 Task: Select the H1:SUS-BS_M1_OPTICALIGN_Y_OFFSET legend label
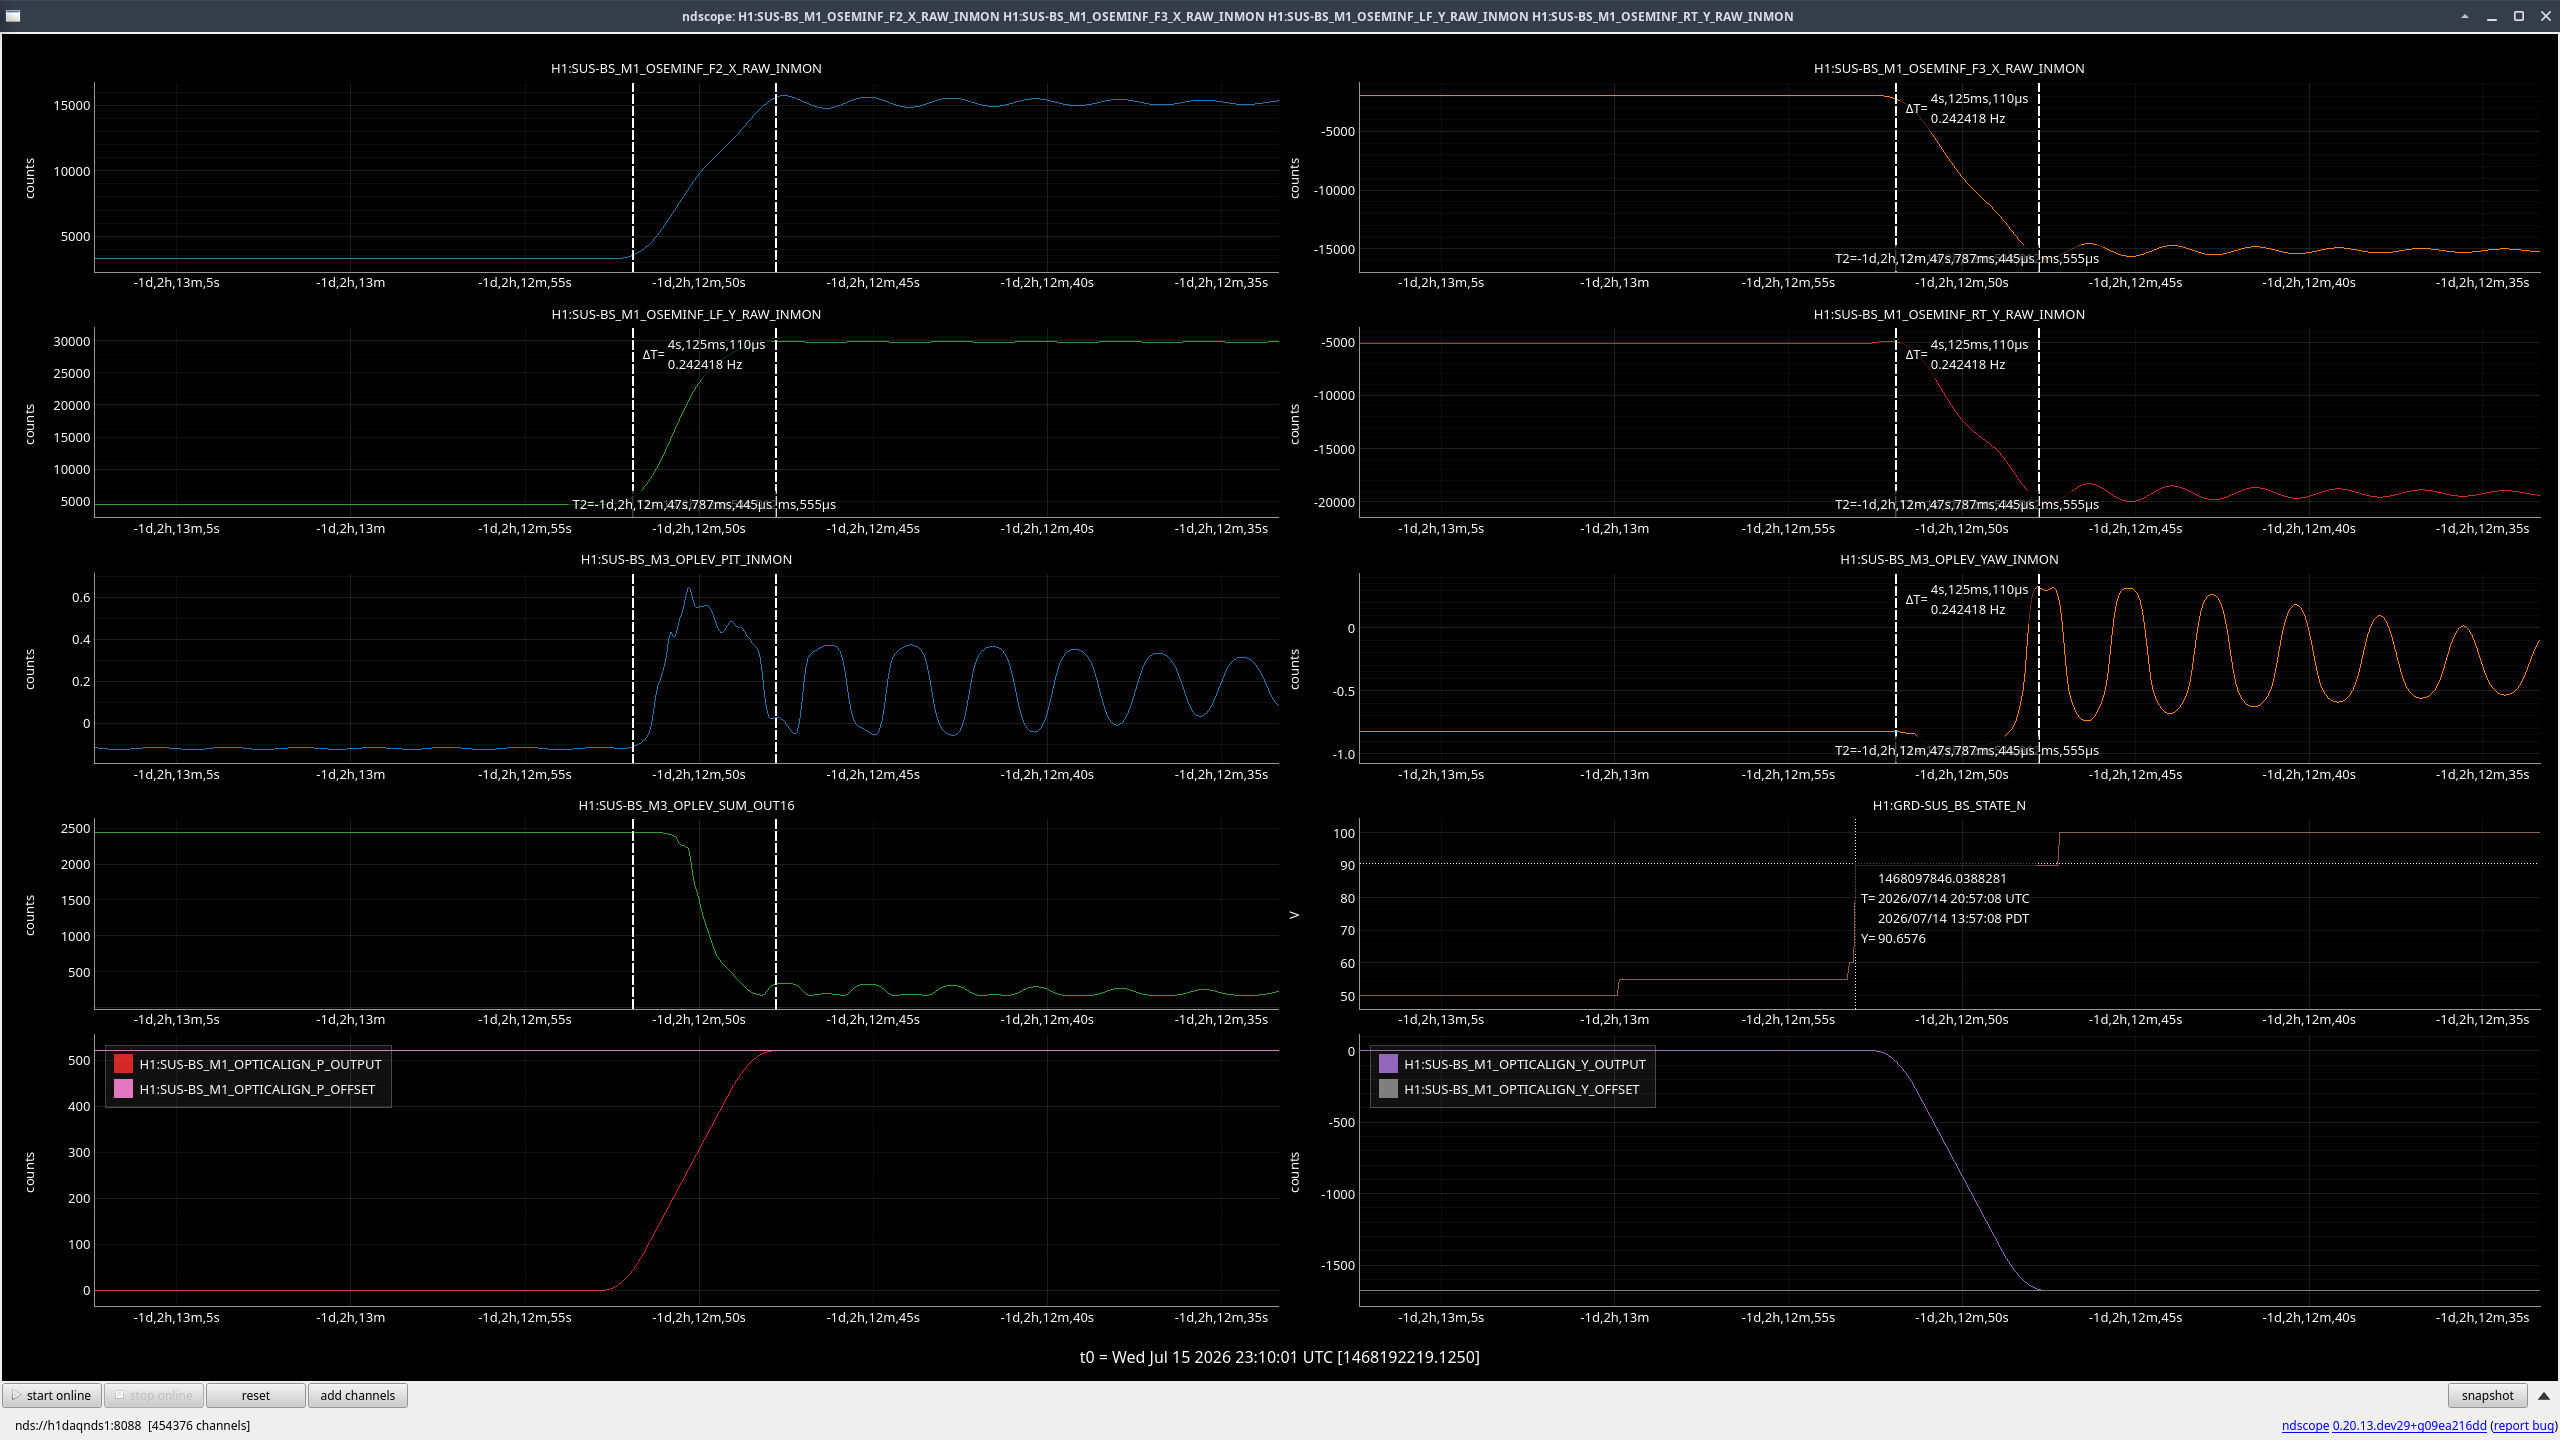pyautogui.click(x=1521, y=1089)
